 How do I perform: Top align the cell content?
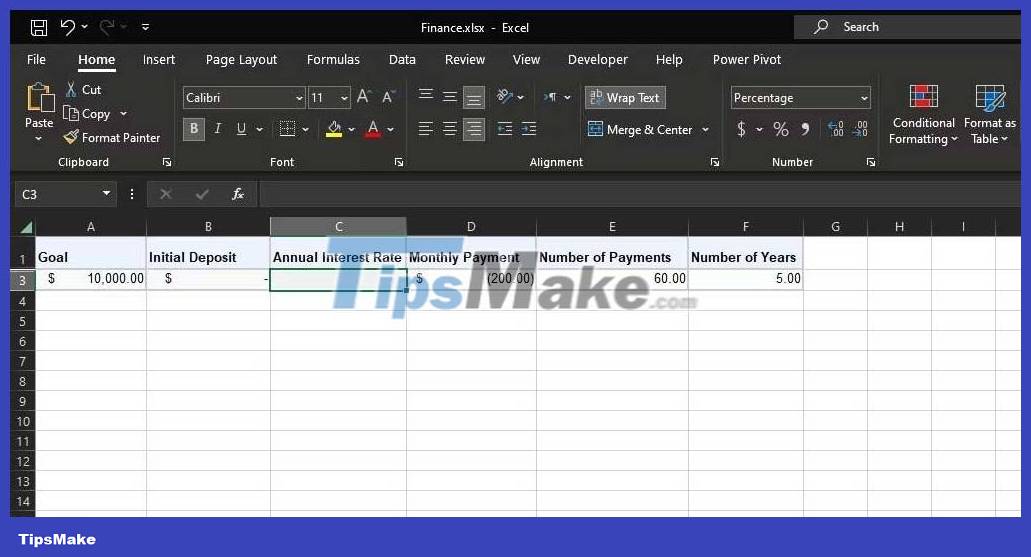coord(426,96)
